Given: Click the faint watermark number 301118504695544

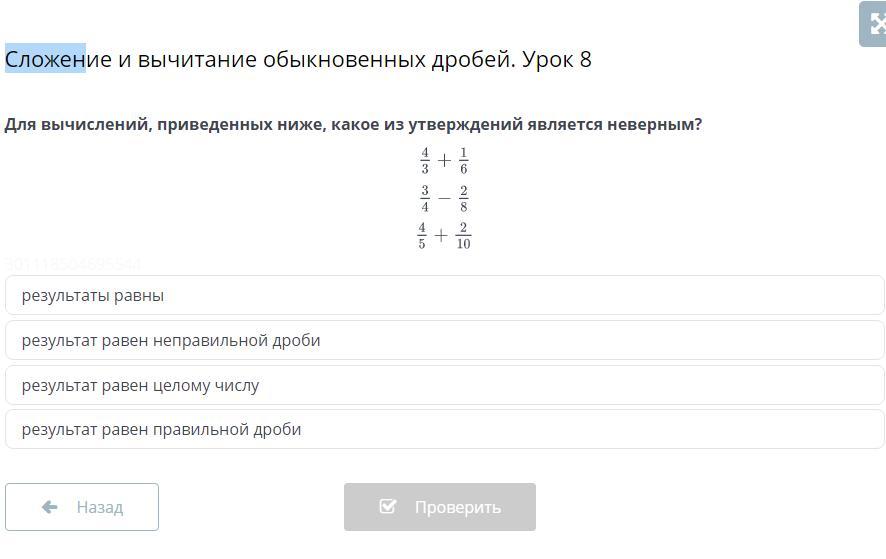Looking at the screenshot, I should pos(73,265).
